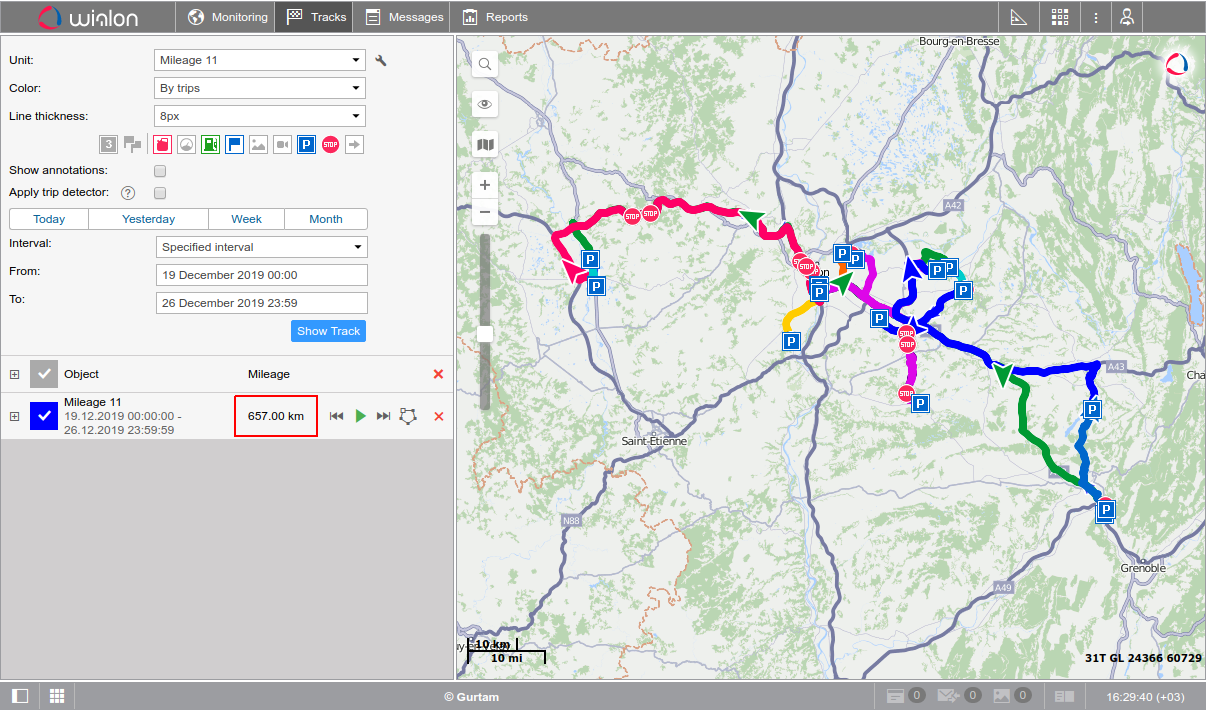Screen dimensions: 1206x710
Task: Click the wrench icon beside the Unit field
Action: [x=380, y=61]
